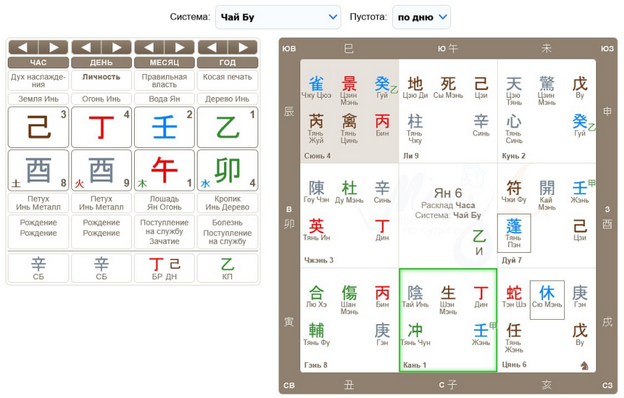Select the ГОД column header
The image size is (624, 398).
pyautogui.click(x=227, y=62)
